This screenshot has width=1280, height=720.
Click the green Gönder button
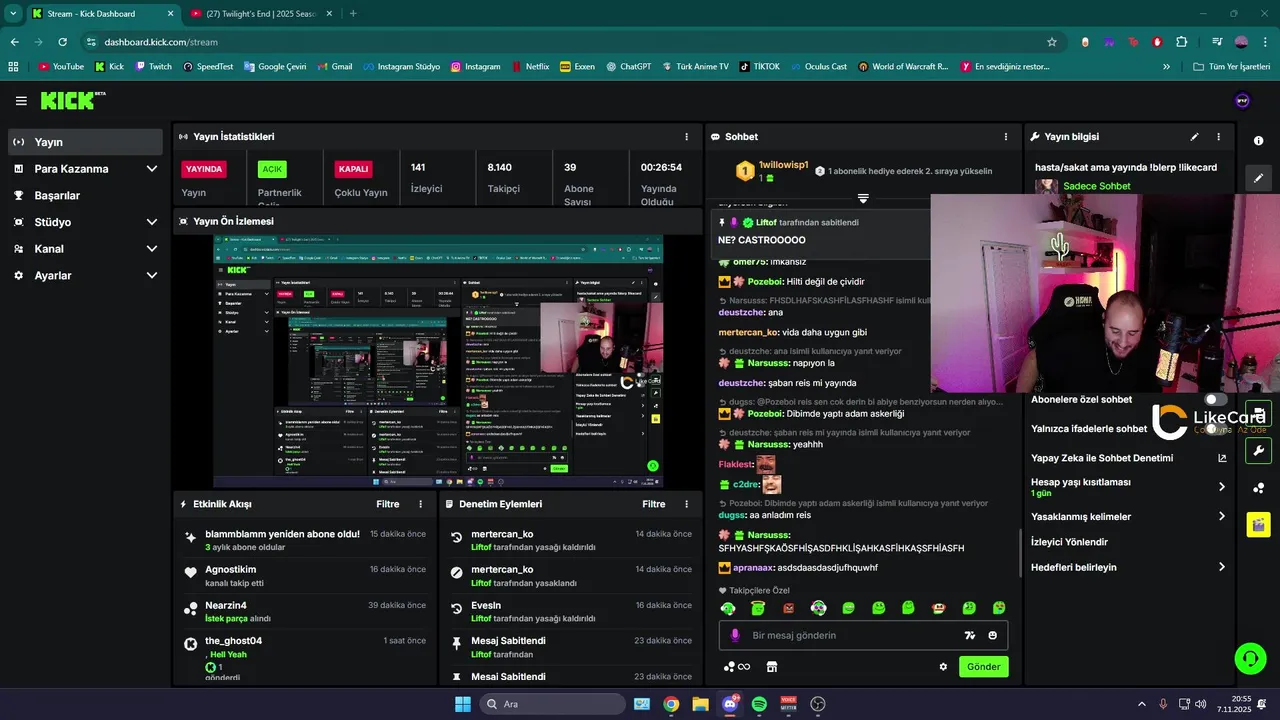point(983,667)
